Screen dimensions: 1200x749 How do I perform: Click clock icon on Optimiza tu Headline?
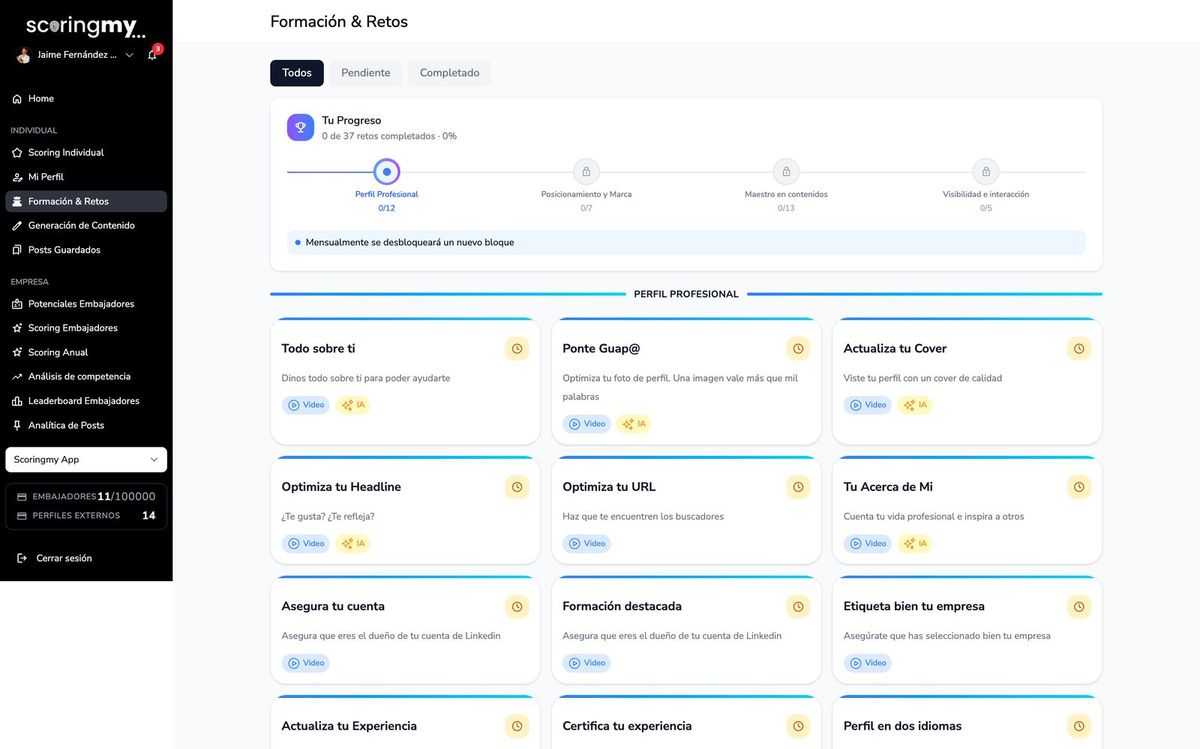tap(517, 487)
